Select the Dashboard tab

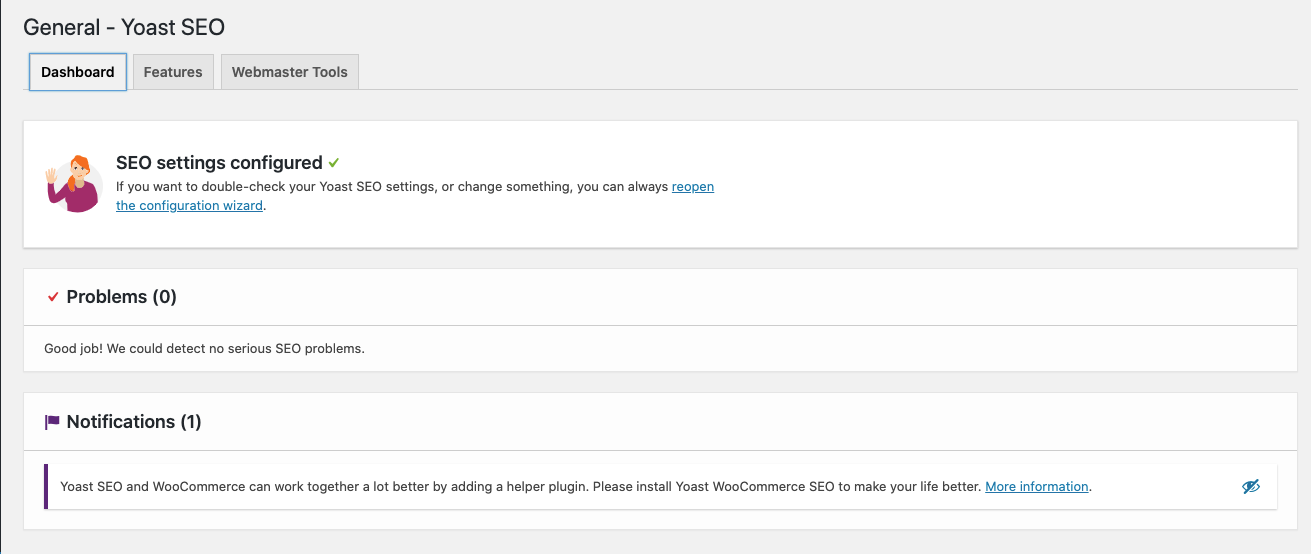click(78, 72)
